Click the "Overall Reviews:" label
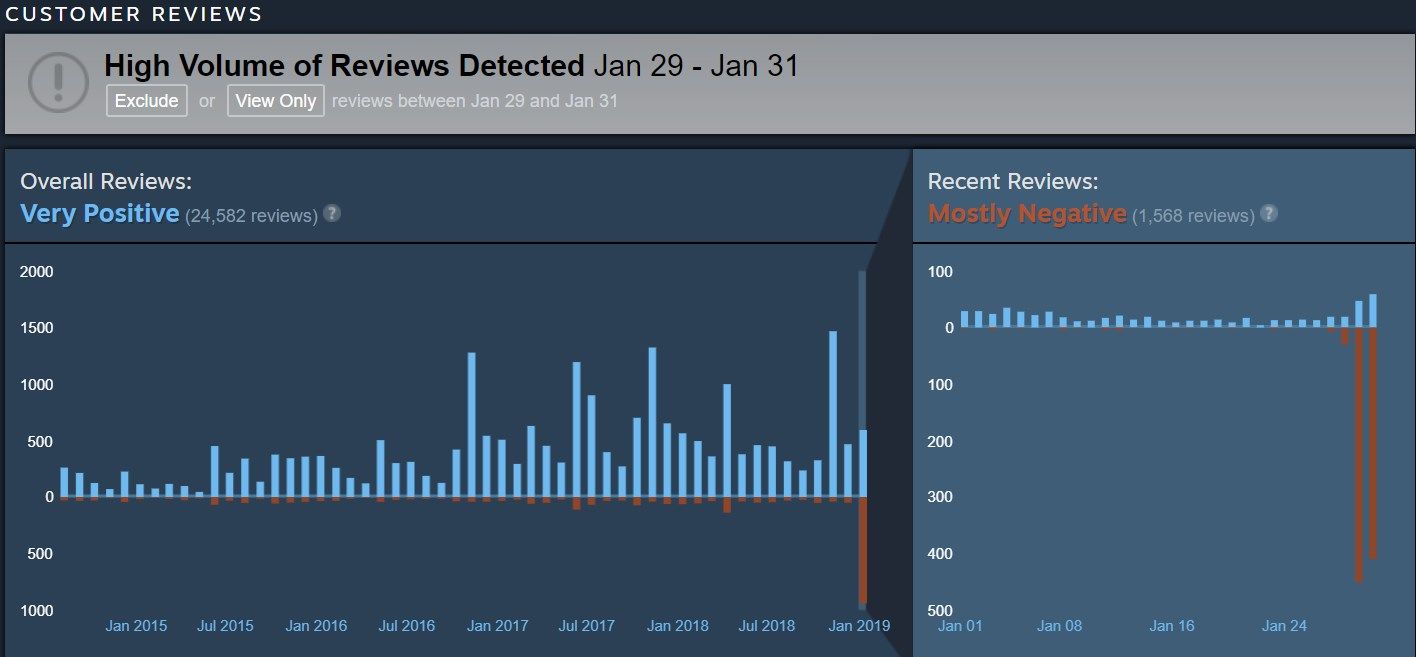 (106, 181)
